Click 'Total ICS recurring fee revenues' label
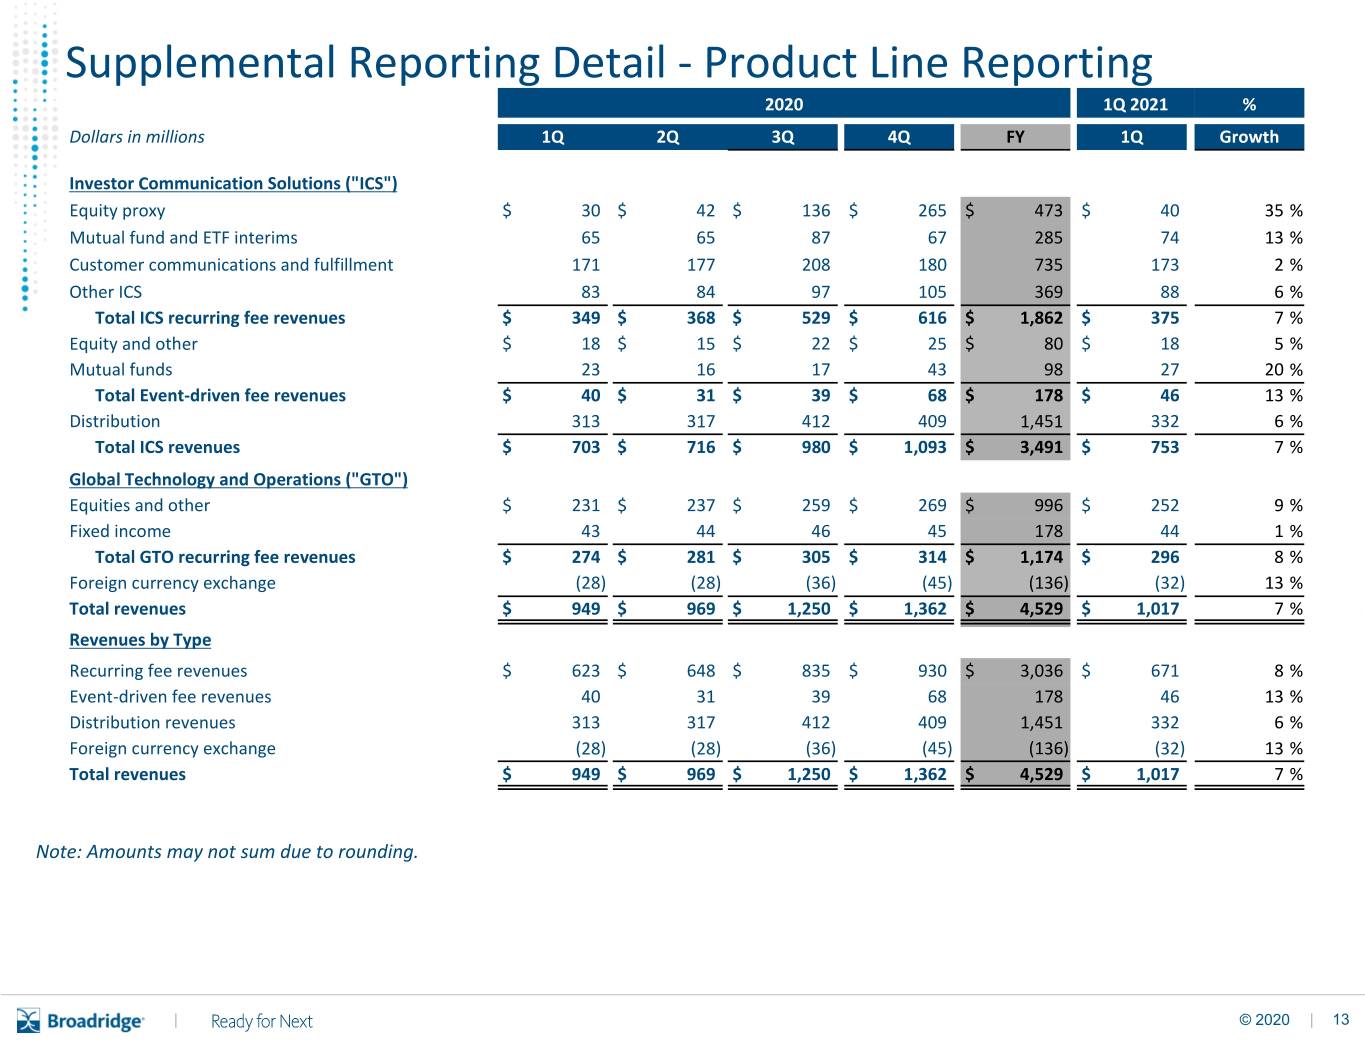The width and height of the screenshot is (1365, 1055). pyautogui.click(x=220, y=318)
